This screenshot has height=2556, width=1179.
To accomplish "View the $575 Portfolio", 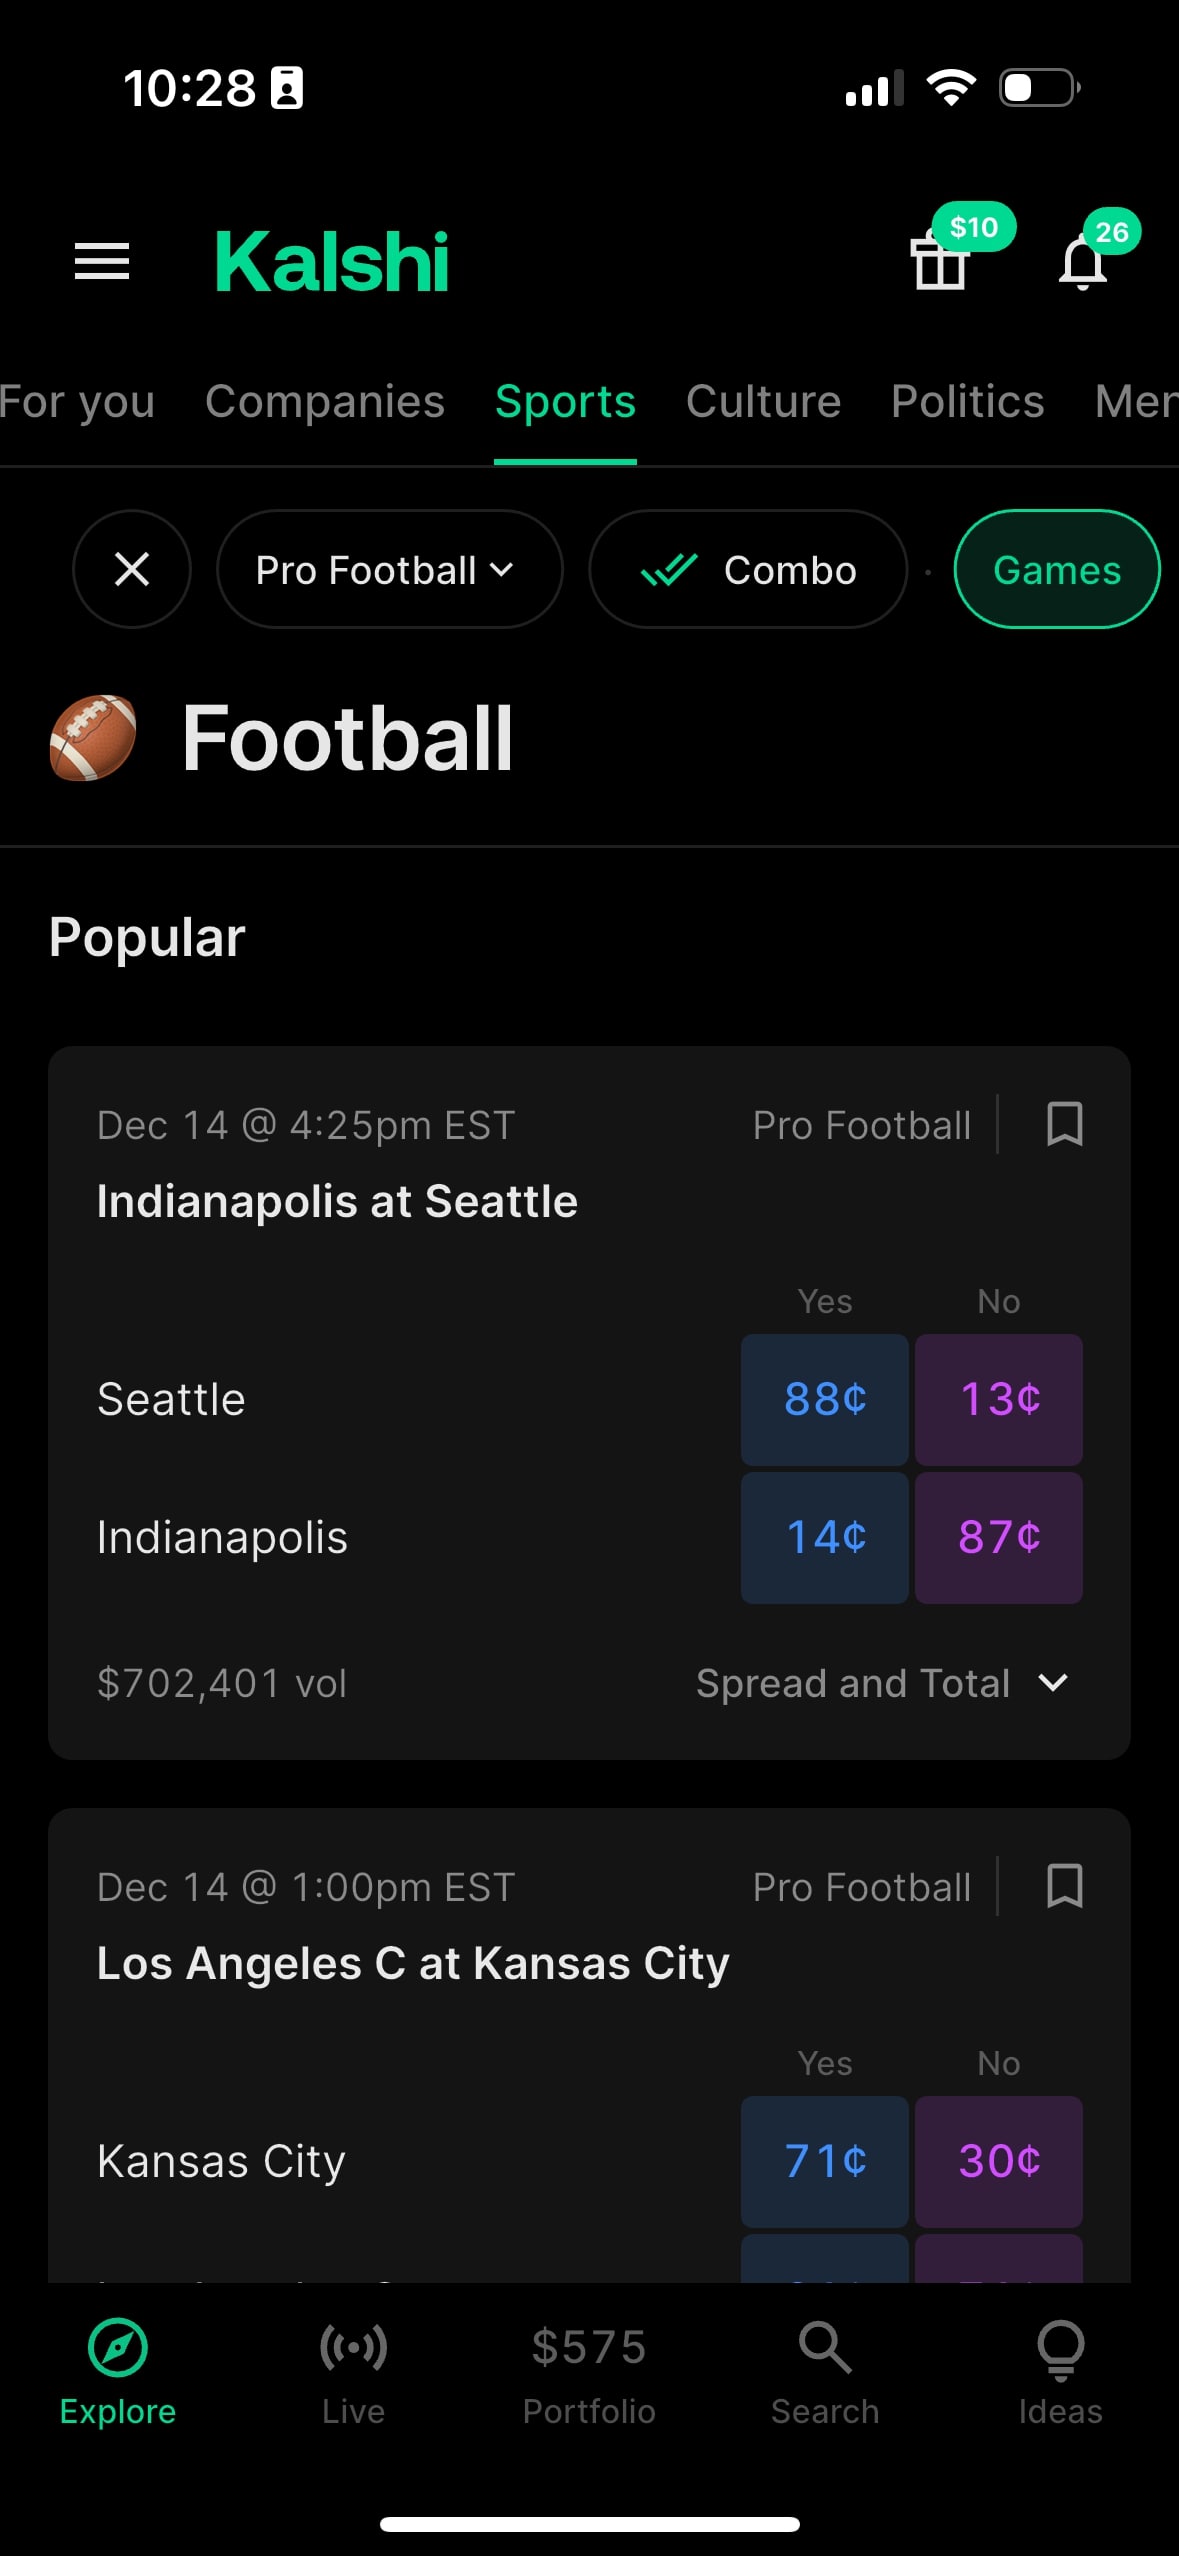I will pyautogui.click(x=589, y=2372).
